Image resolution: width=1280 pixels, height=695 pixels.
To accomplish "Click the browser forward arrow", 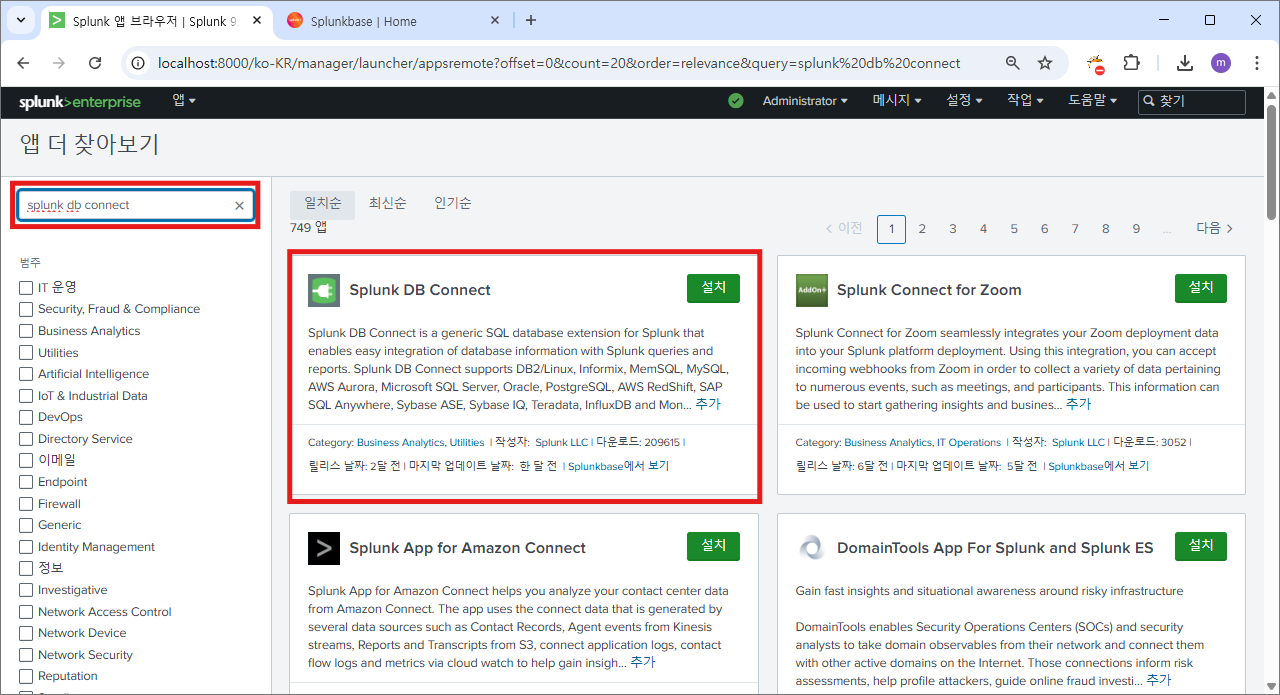I will (59, 63).
